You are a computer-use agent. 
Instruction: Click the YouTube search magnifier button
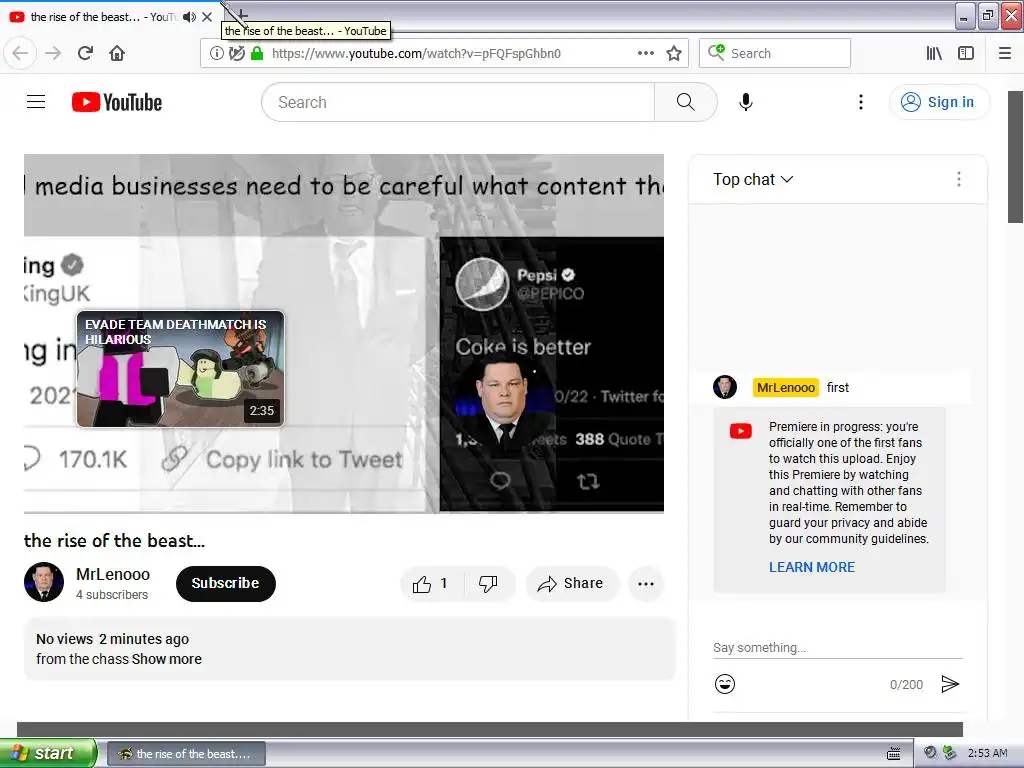685,102
